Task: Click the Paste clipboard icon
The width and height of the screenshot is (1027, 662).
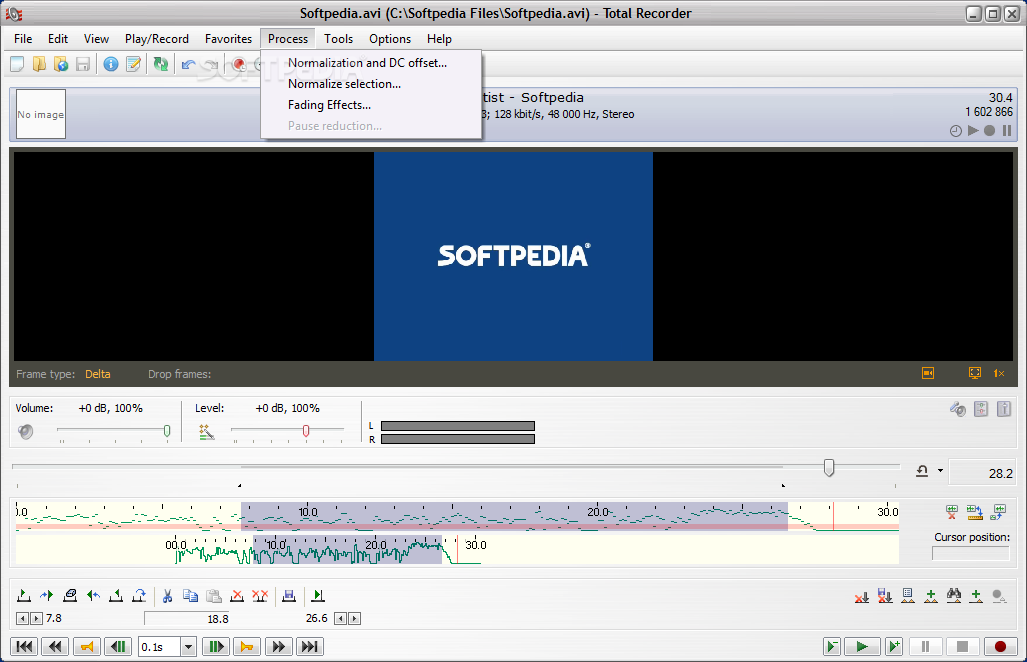Action: [214, 595]
